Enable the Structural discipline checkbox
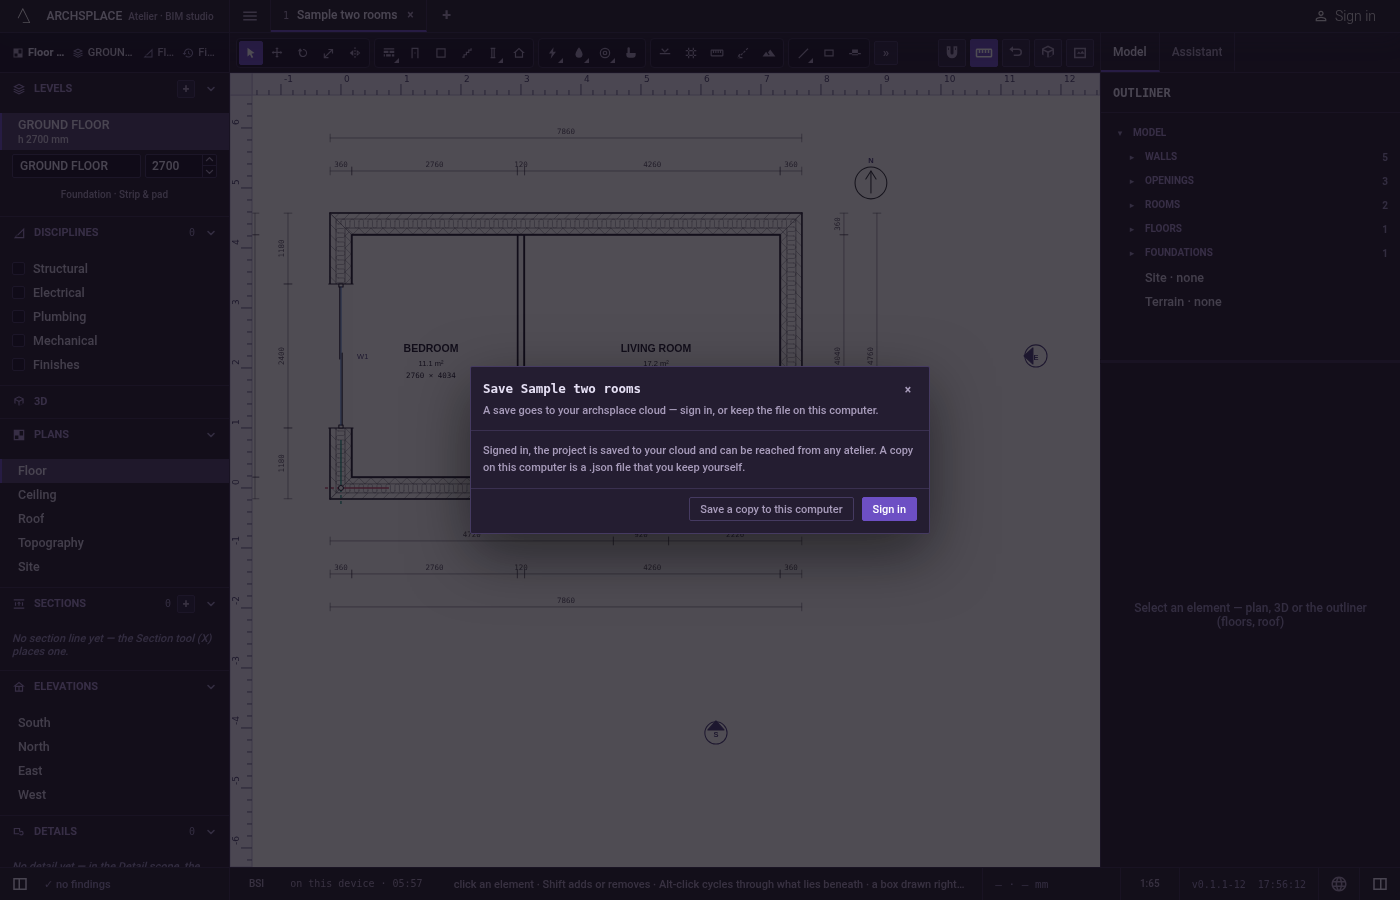The image size is (1400, 900). (19, 269)
